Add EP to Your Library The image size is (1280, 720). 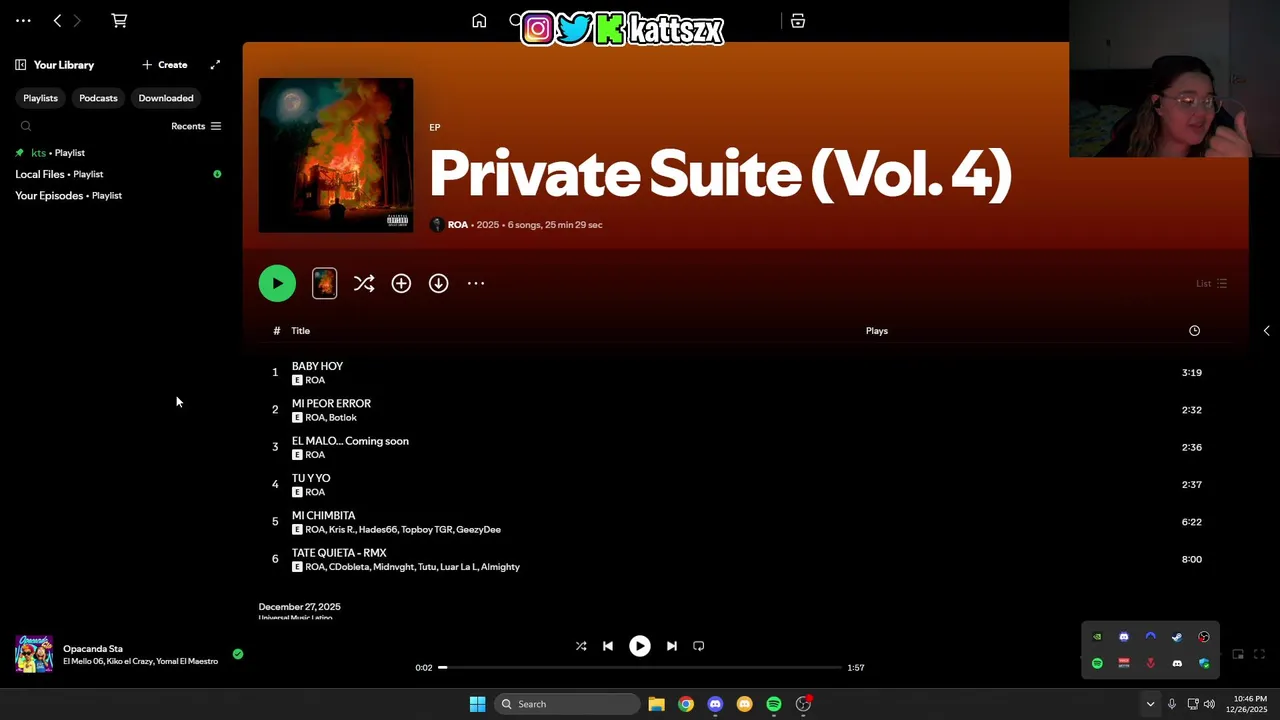pyautogui.click(x=401, y=284)
